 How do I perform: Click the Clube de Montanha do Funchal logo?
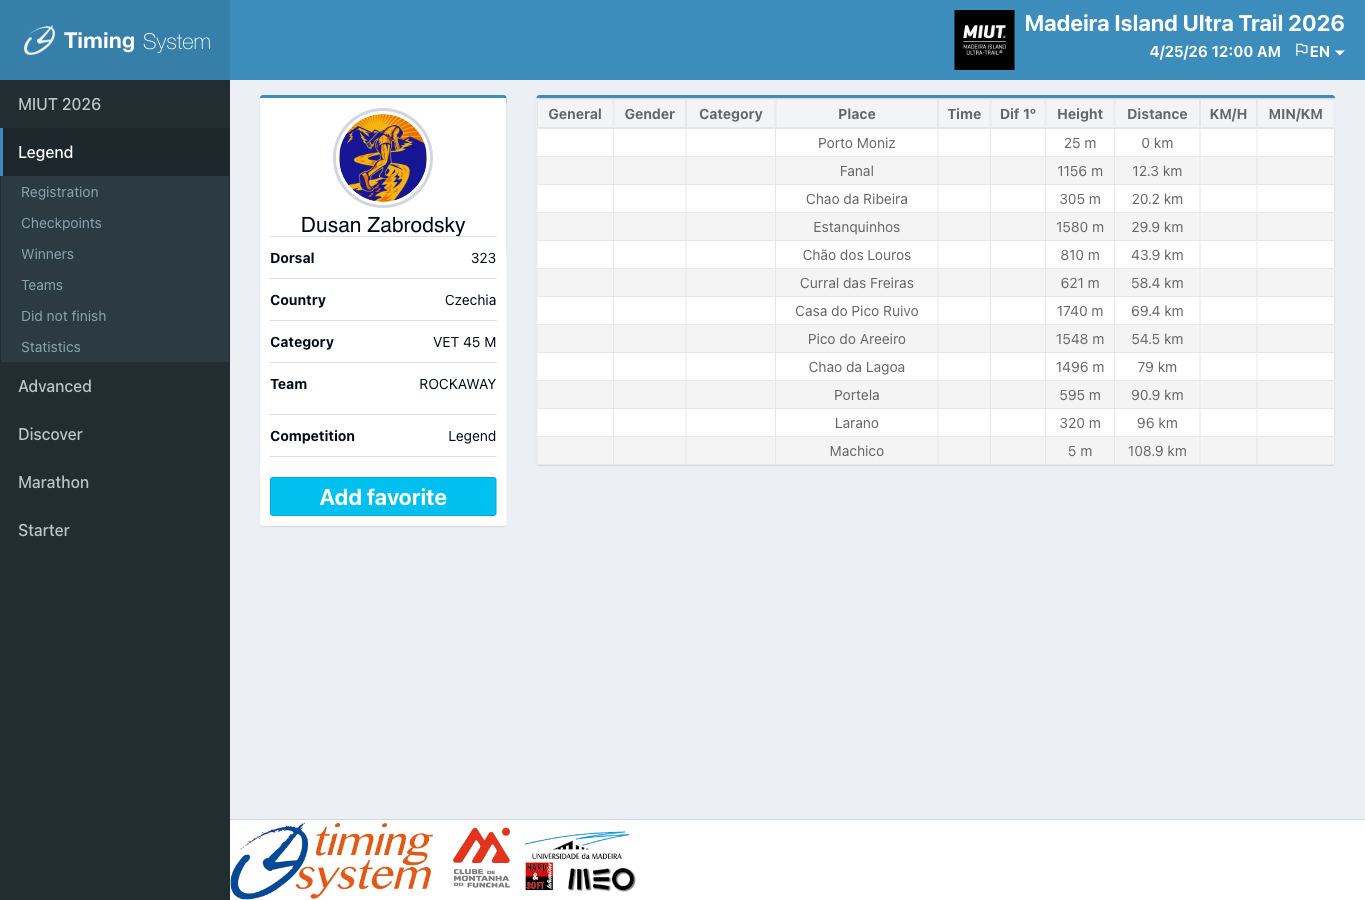point(481,858)
